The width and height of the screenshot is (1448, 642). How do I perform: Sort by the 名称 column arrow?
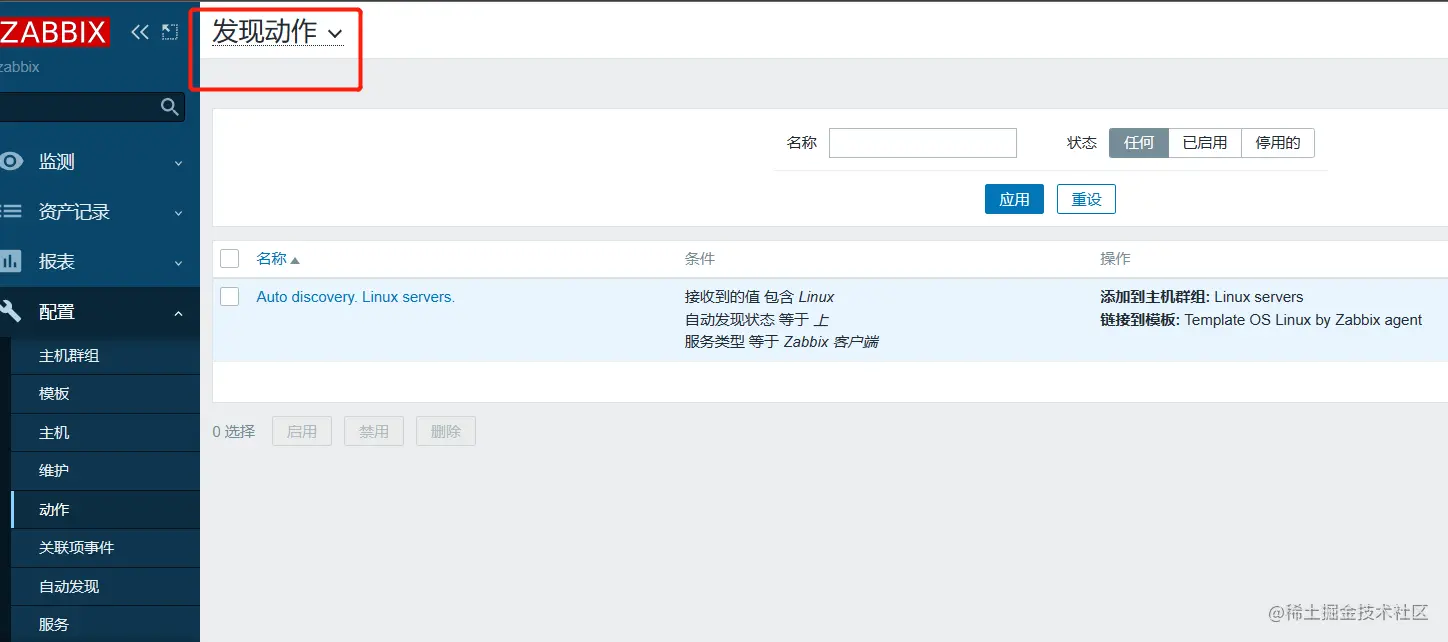click(x=295, y=260)
